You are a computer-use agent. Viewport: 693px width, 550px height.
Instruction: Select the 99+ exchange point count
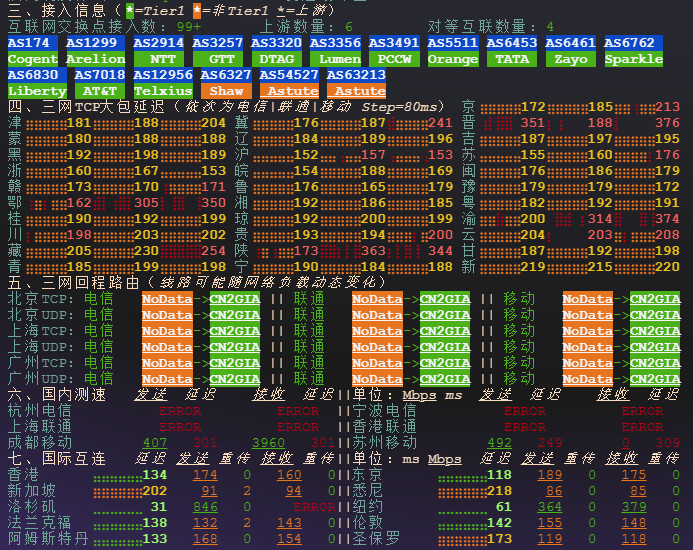tap(189, 27)
